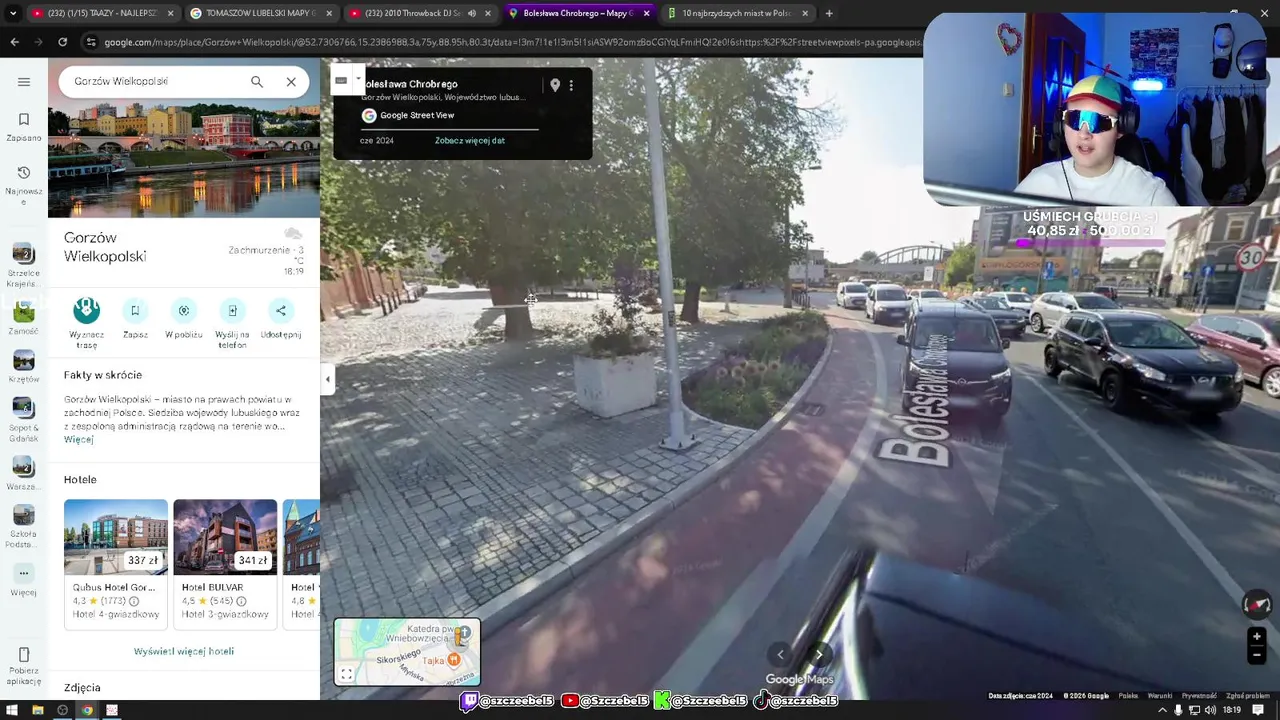Open the Najnowsze recent history icon

click(24, 185)
